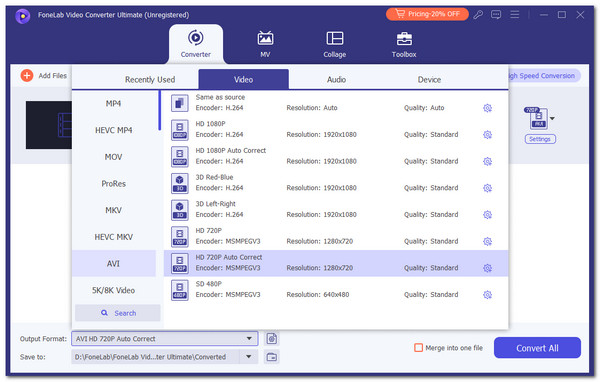Click the Pricing-20% OFF button

[427, 14]
